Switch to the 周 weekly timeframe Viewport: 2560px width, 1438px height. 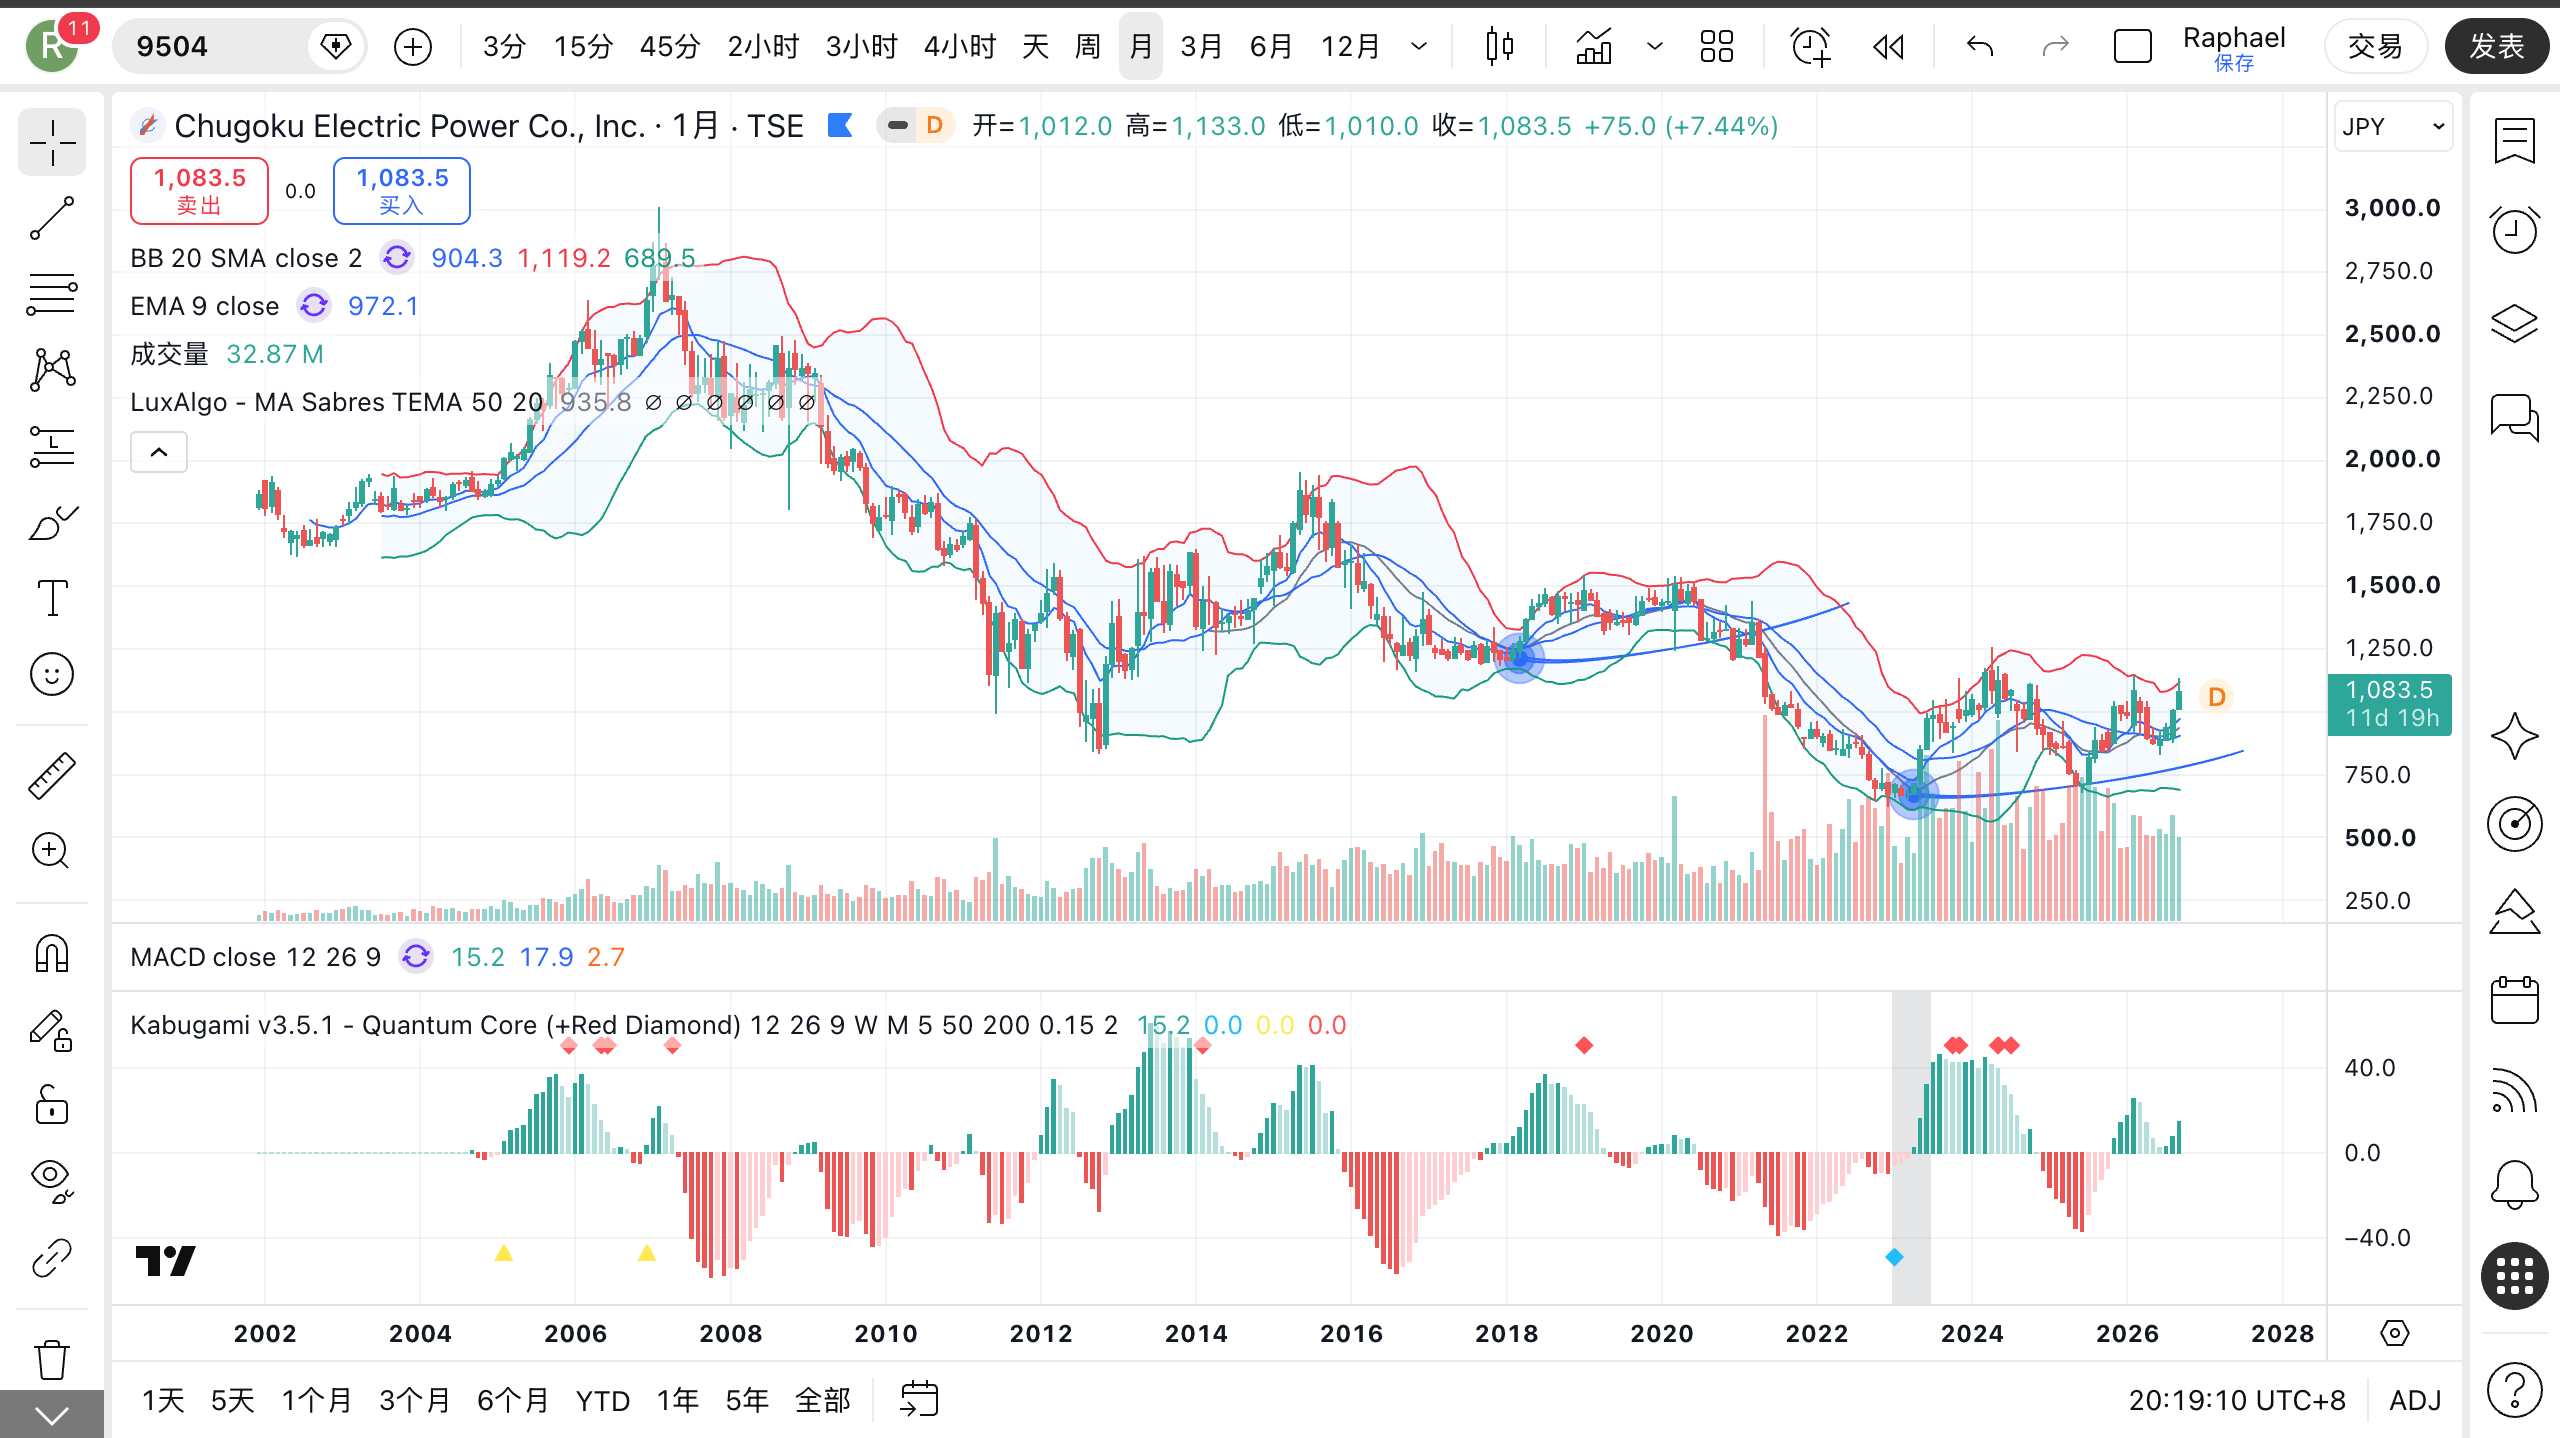tap(1088, 47)
